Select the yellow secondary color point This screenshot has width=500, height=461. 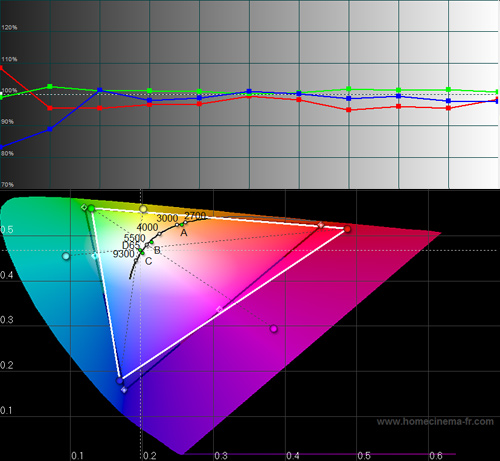click(x=143, y=209)
